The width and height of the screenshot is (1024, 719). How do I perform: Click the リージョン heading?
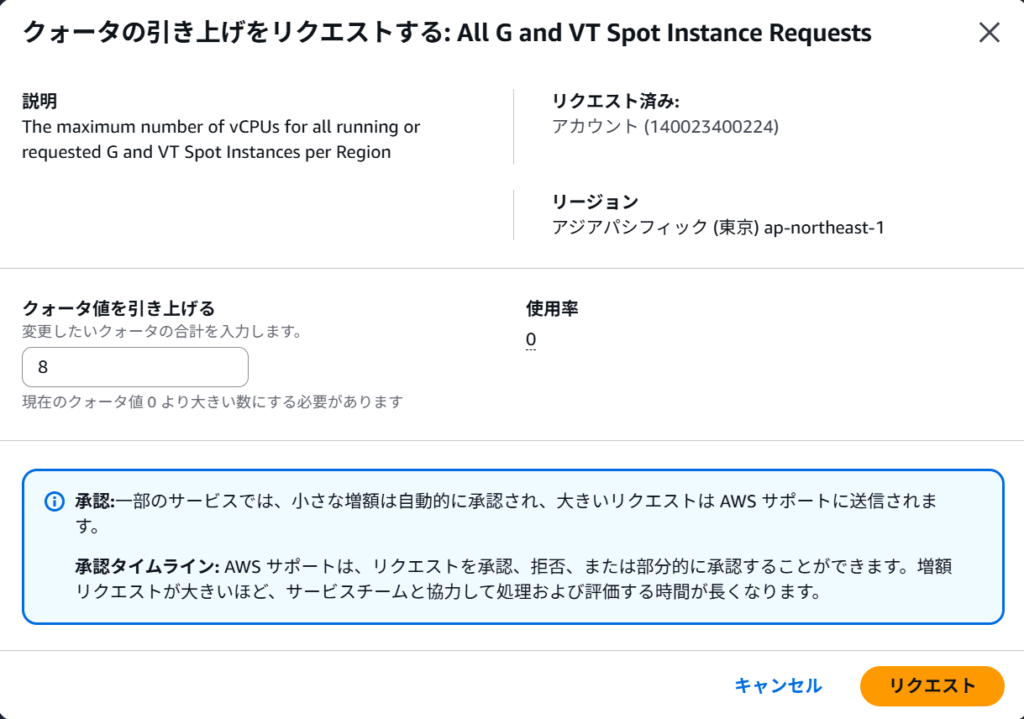[595, 202]
